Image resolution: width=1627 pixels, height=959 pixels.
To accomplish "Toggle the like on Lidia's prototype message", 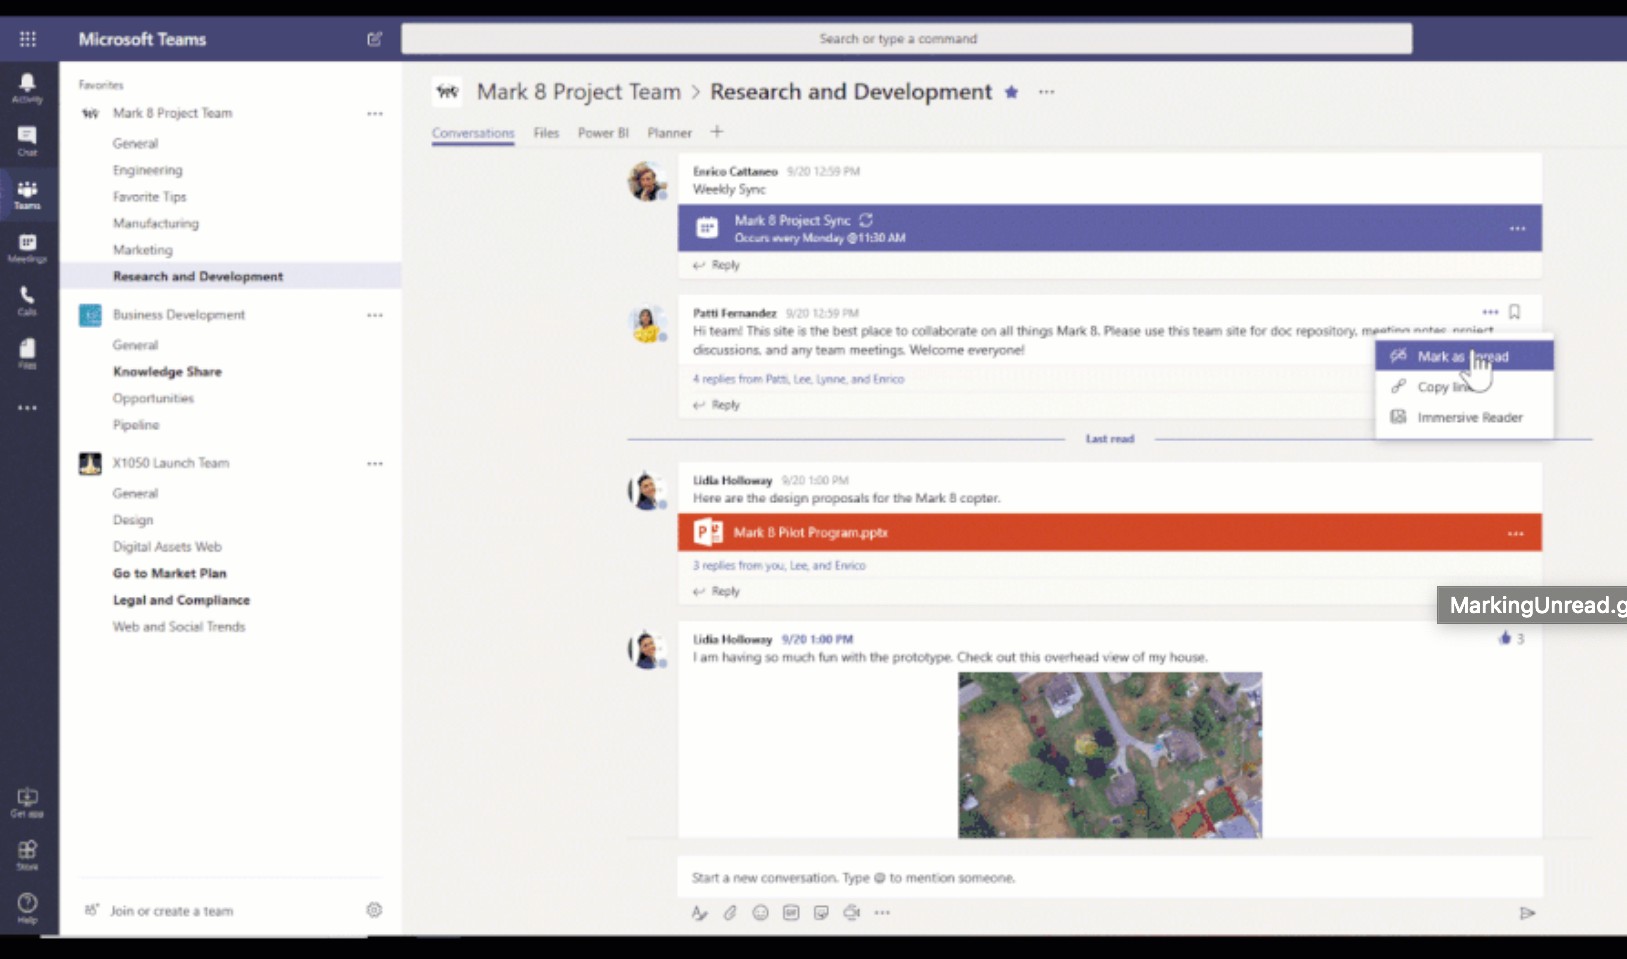I will [x=1504, y=638].
